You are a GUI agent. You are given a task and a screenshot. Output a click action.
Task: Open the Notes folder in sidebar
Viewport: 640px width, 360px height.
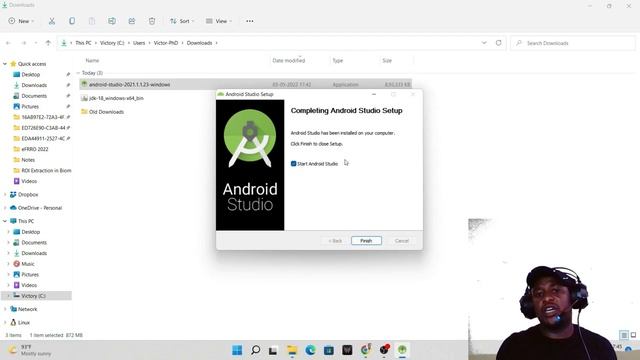click(28, 160)
